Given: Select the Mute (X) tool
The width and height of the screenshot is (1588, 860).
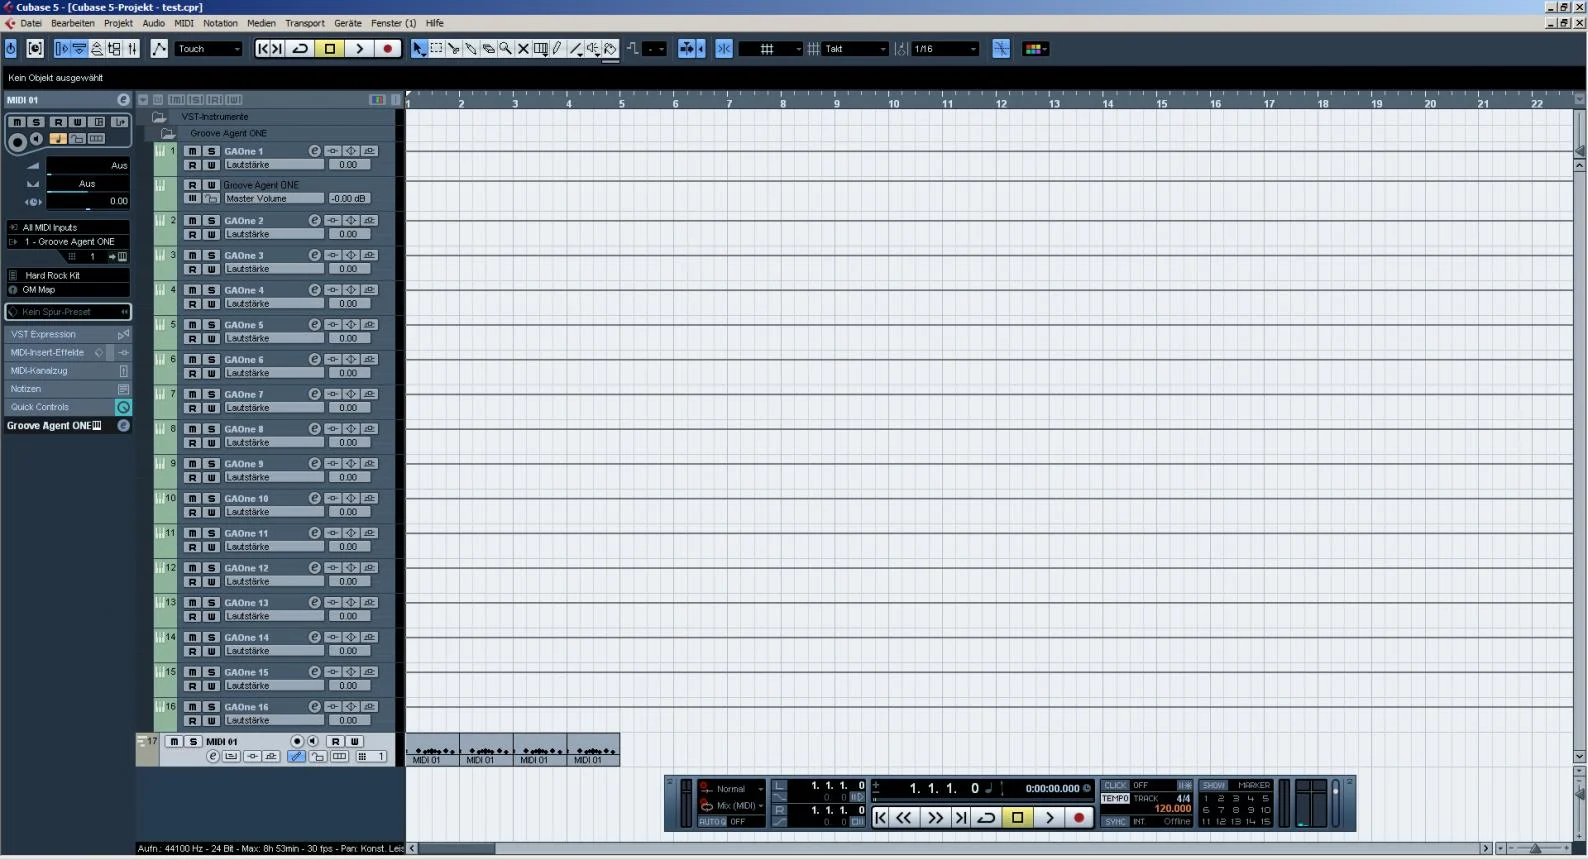Looking at the screenshot, I should 523,49.
